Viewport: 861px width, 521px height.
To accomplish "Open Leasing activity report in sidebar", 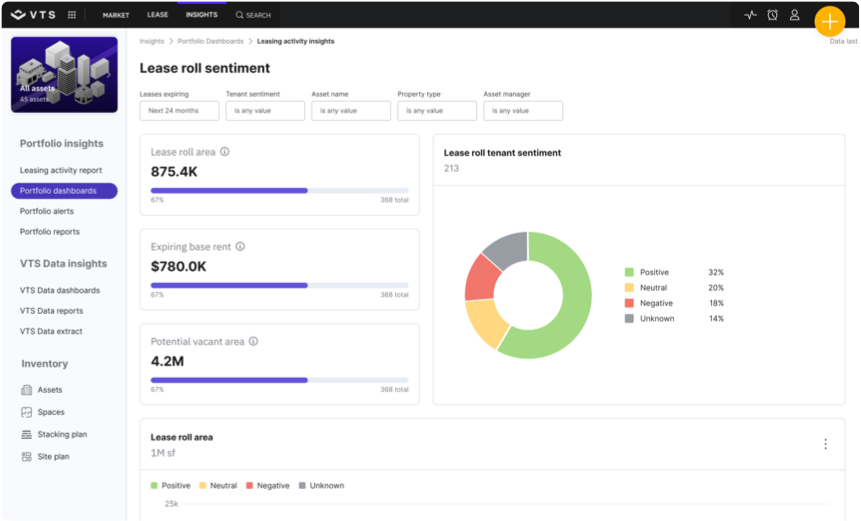I will click(x=61, y=170).
